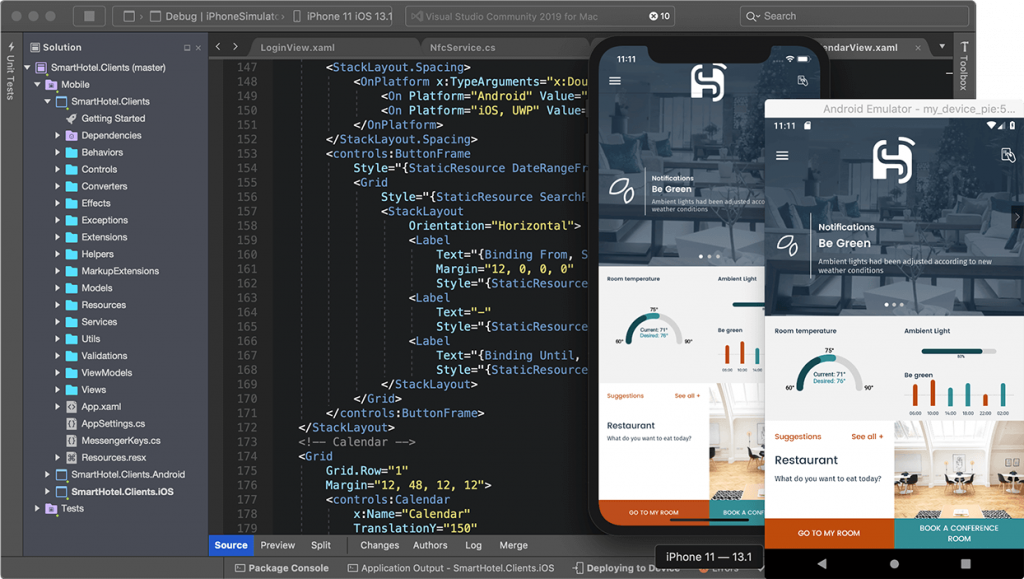This screenshot has width=1024, height=579.
Task: Collapse the Mobile folder
Action: (38, 84)
